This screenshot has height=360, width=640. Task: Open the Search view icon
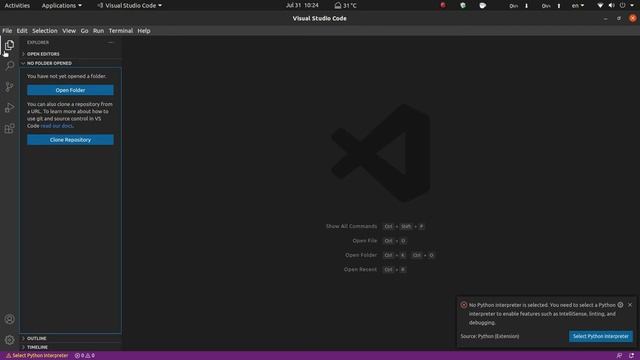click(x=9, y=66)
